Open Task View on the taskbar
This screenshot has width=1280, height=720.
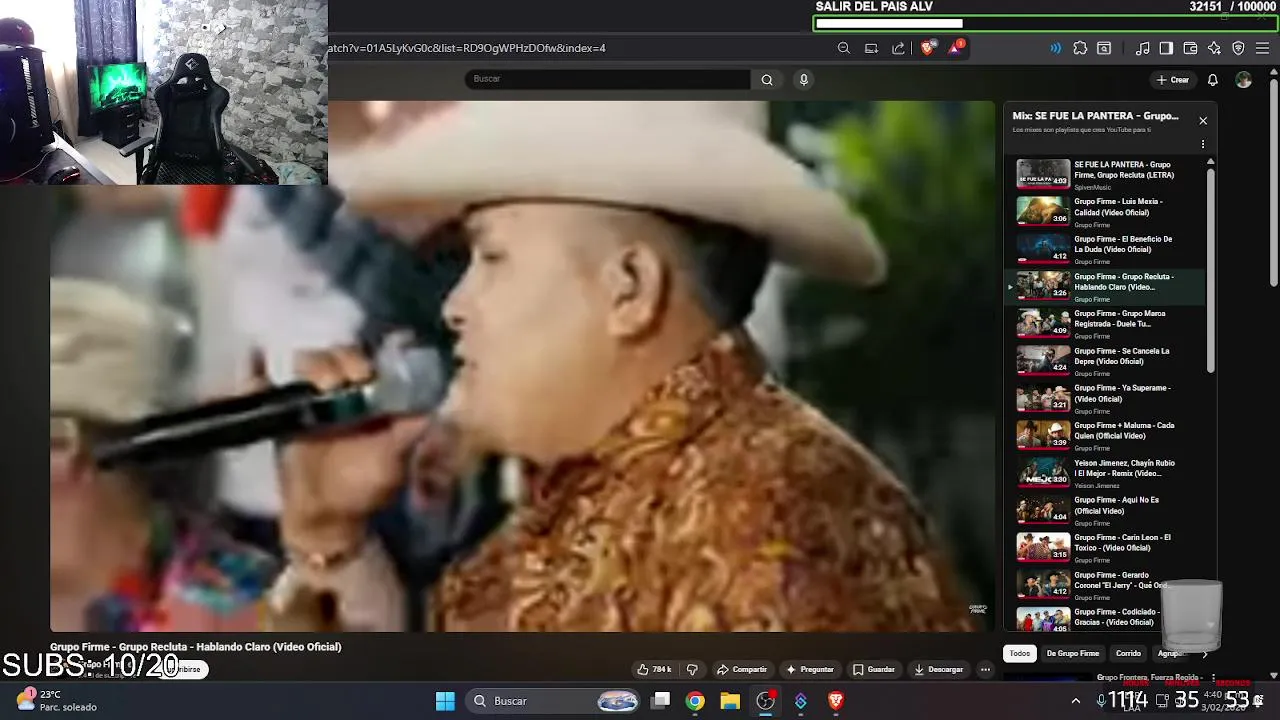tap(661, 701)
